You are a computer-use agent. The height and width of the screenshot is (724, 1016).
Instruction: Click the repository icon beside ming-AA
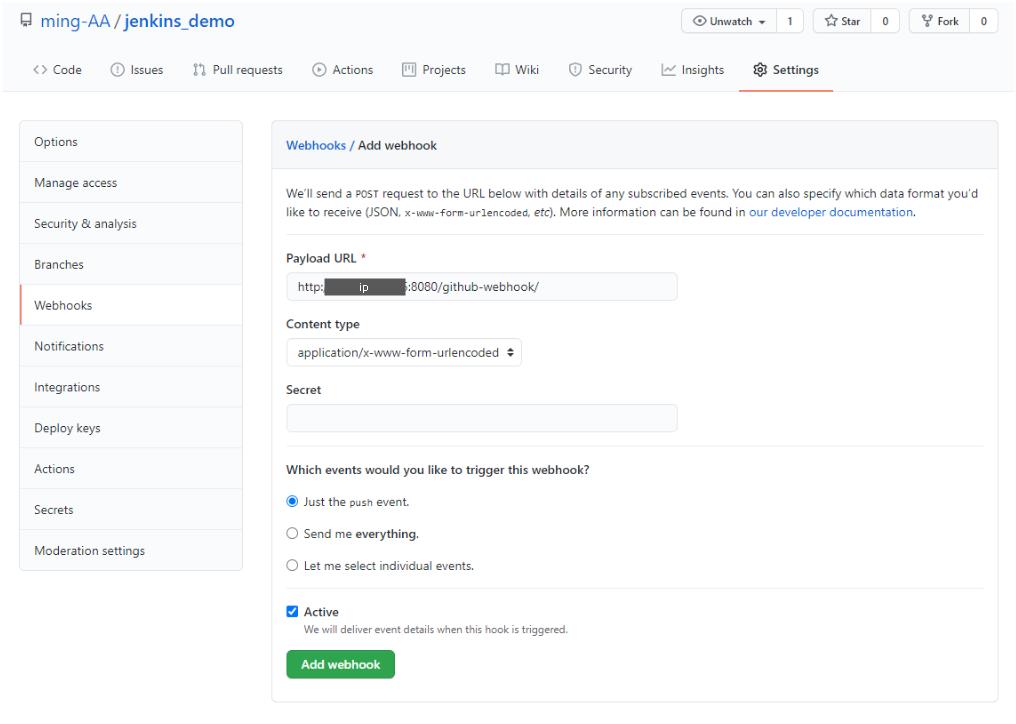[26, 20]
